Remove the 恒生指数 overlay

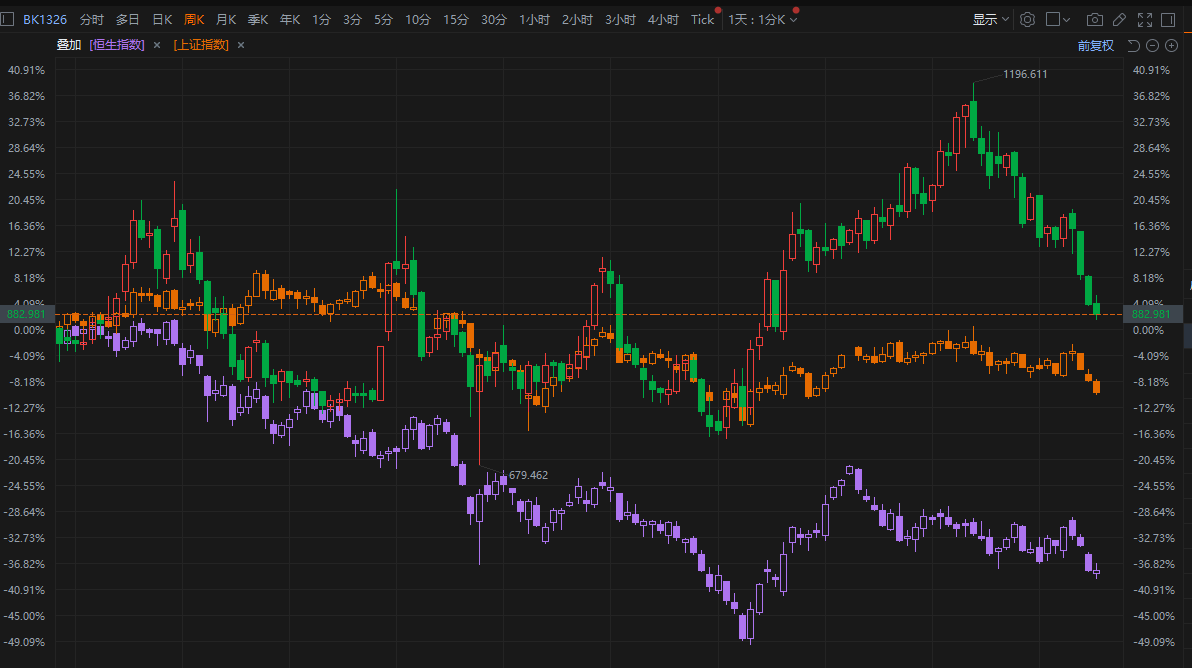(x=157, y=45)
